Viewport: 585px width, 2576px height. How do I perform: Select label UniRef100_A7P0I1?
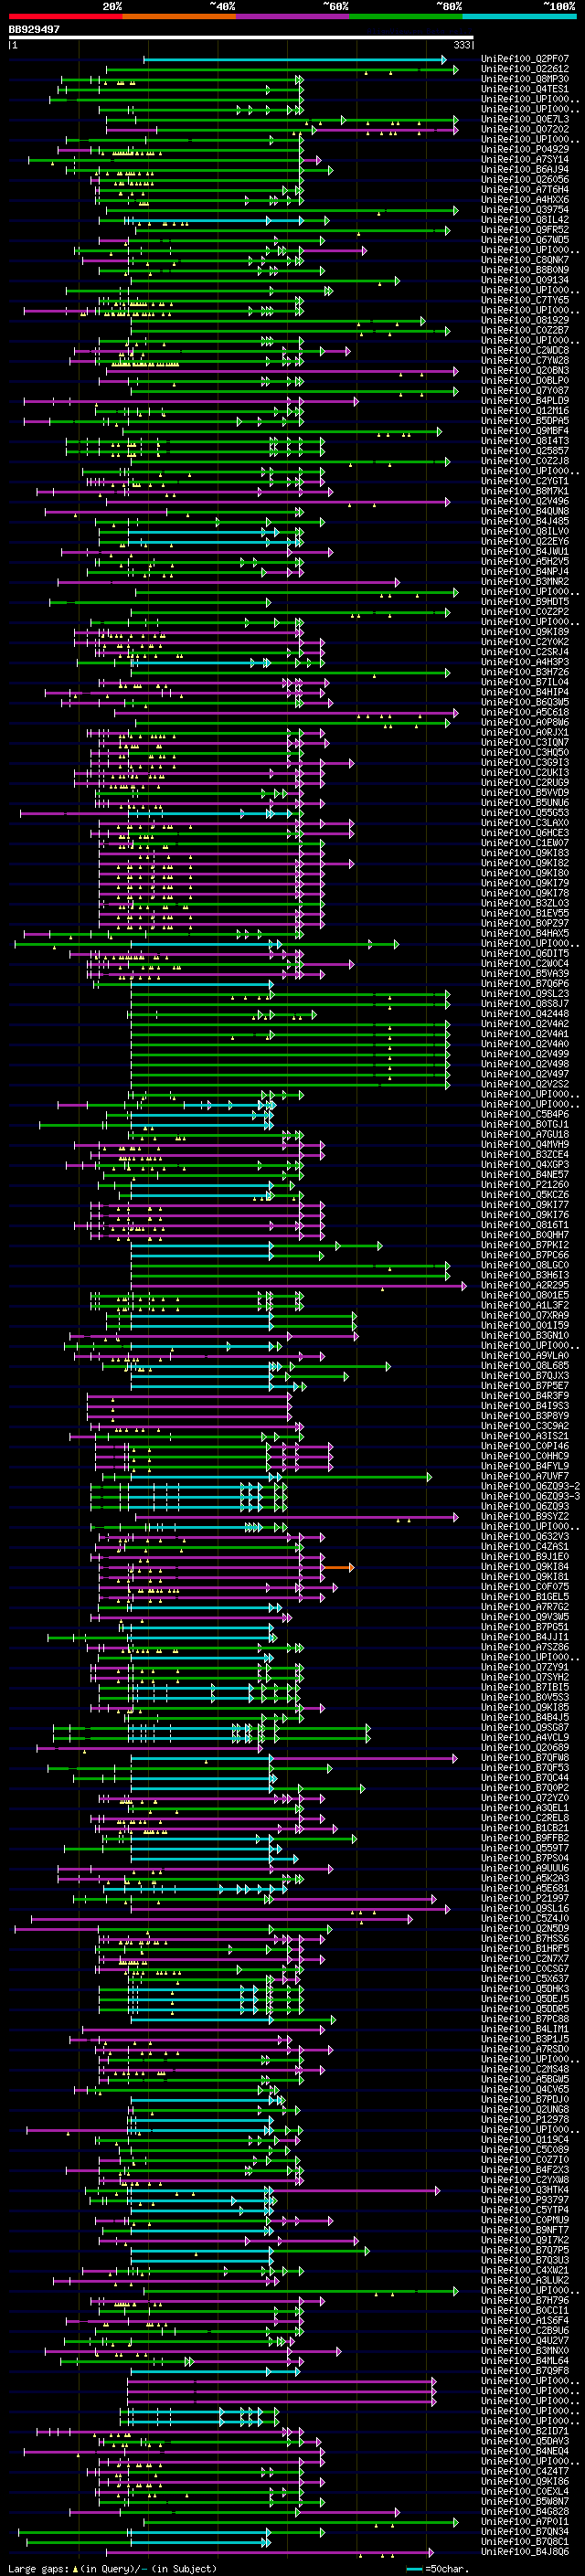524,2521
